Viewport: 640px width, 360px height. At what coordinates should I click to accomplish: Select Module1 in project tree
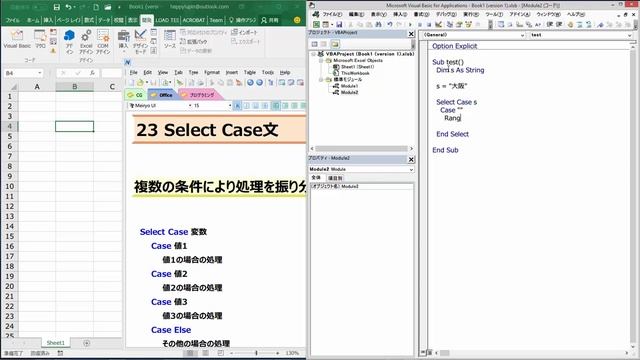click(346, 86)
